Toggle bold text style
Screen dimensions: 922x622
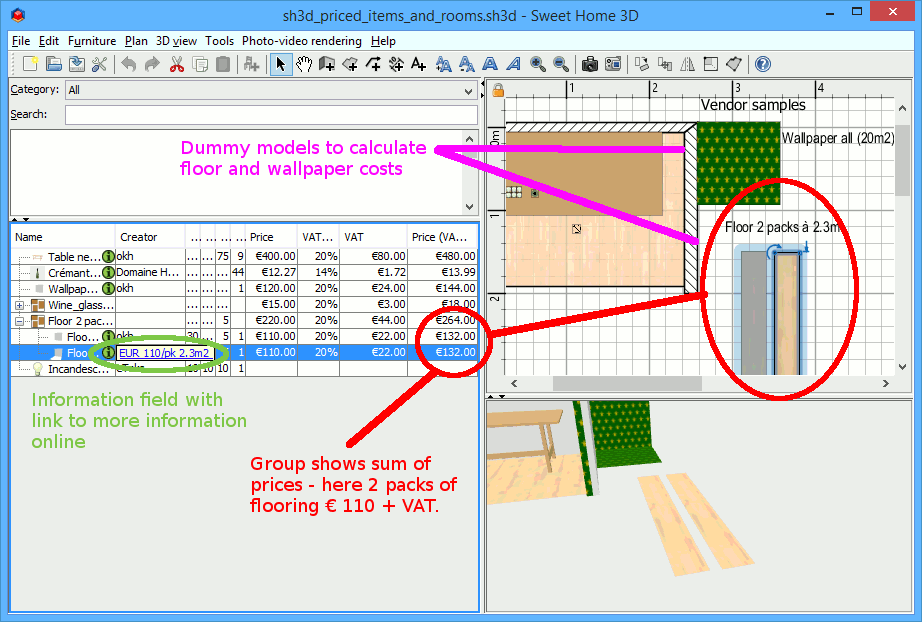pyautogui.click(x=490, y=63)
